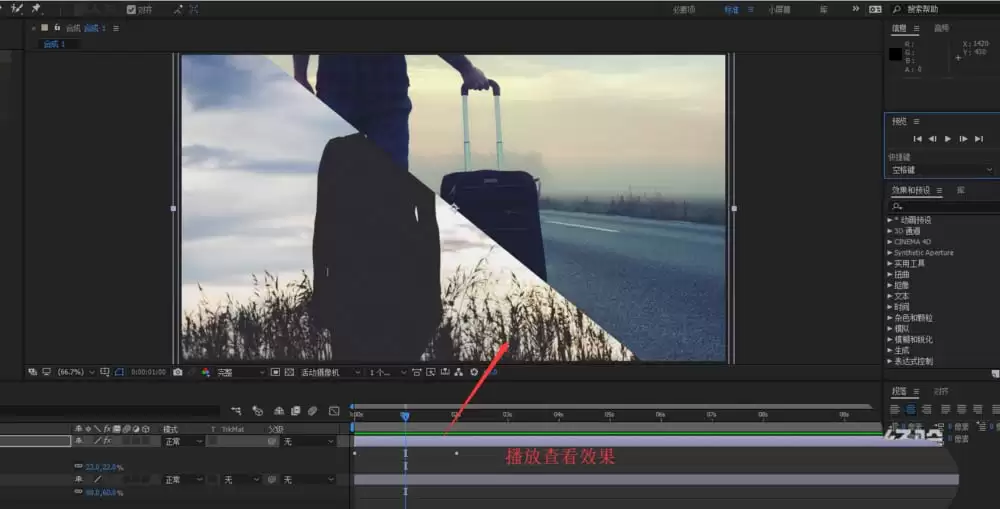The width and height of the screenshot is (1000, 509).
Task: Open the channel and color management icon
Action: (x=205, y=372)
